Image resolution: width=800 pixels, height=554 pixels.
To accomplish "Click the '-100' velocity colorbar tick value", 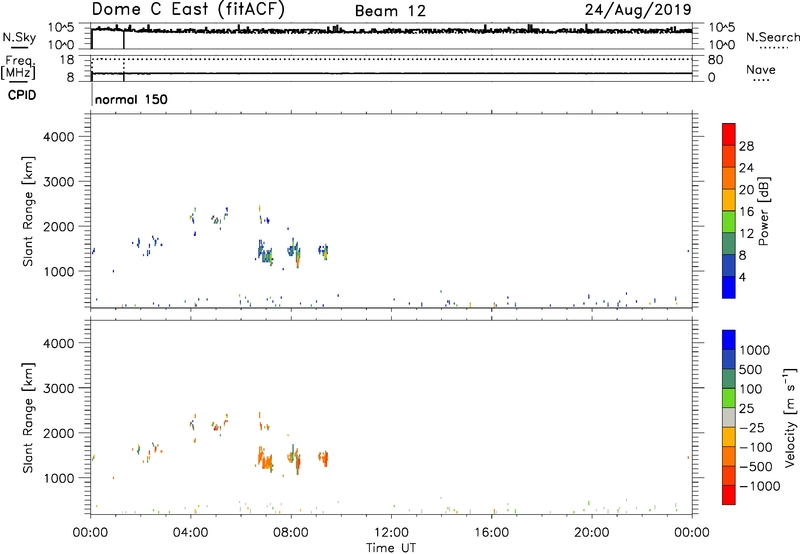I will 756,447.
